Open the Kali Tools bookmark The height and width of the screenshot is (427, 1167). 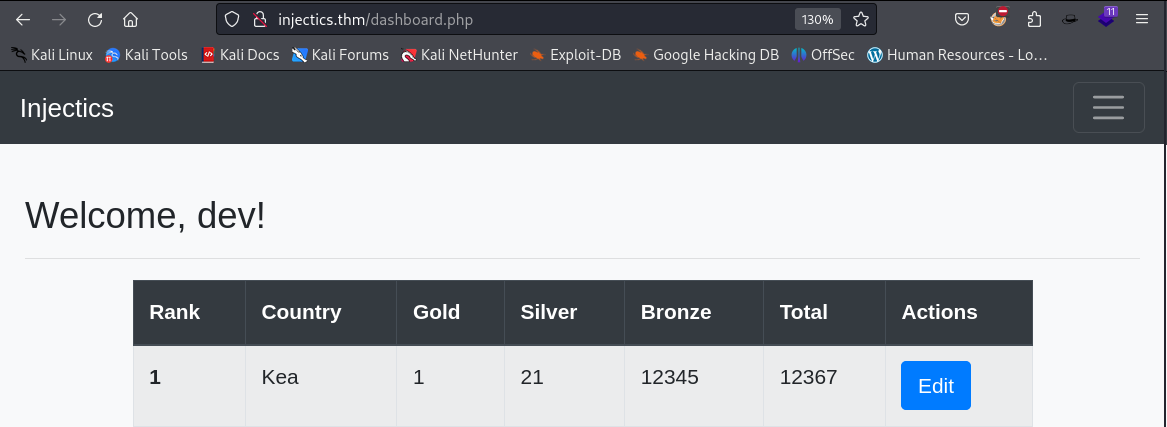tap(146, 54)
